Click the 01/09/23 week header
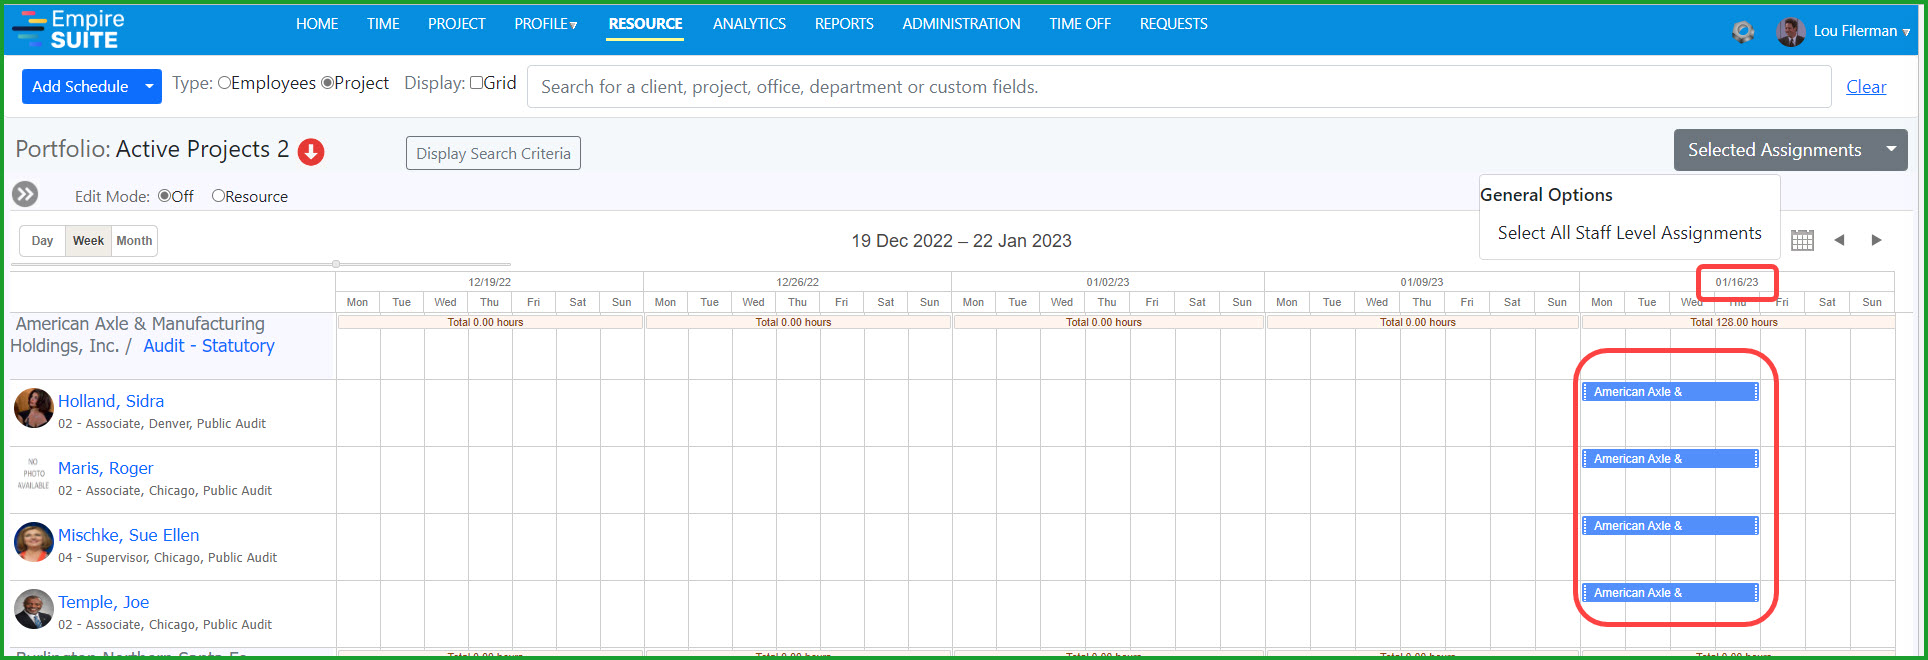 1422,282
